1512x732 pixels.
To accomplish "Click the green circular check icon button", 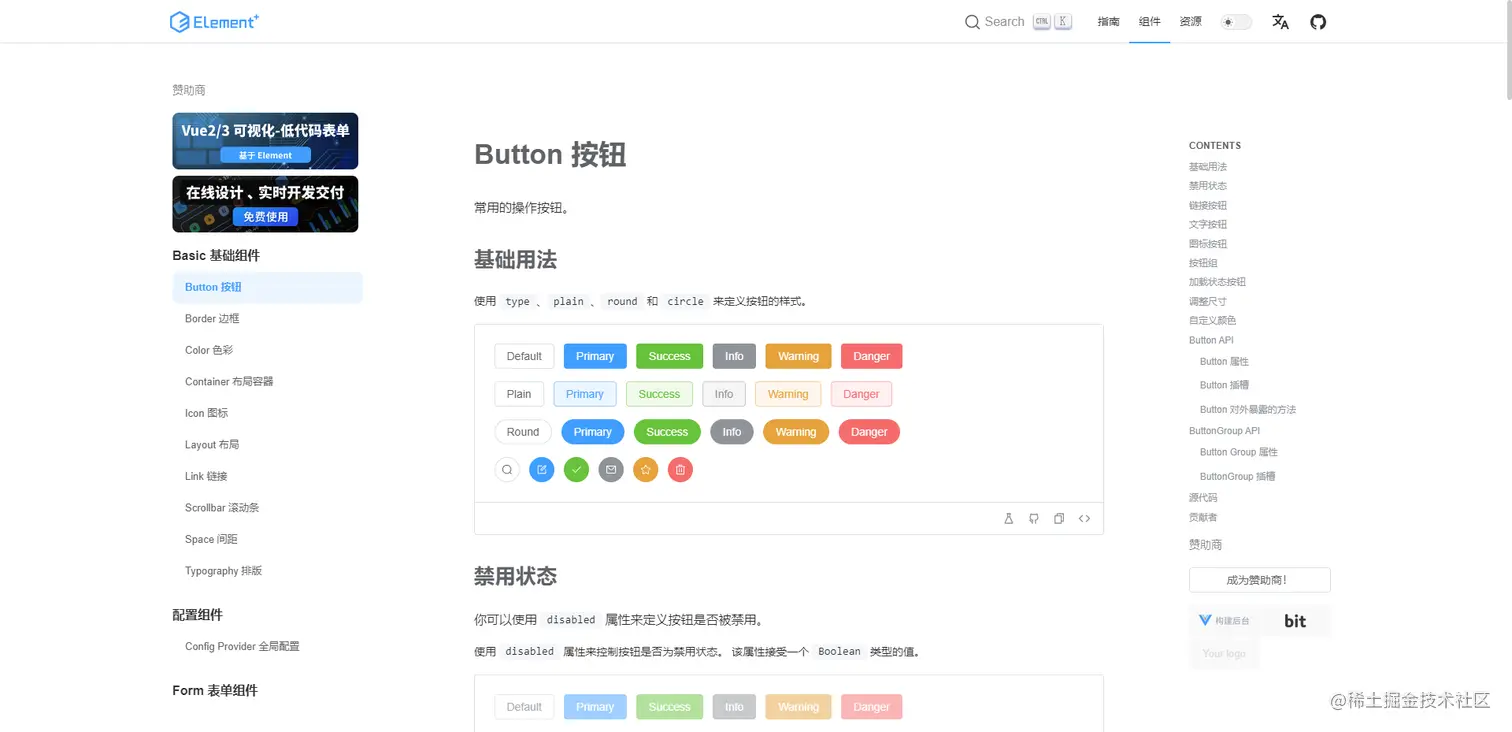I will click(576, 469).
